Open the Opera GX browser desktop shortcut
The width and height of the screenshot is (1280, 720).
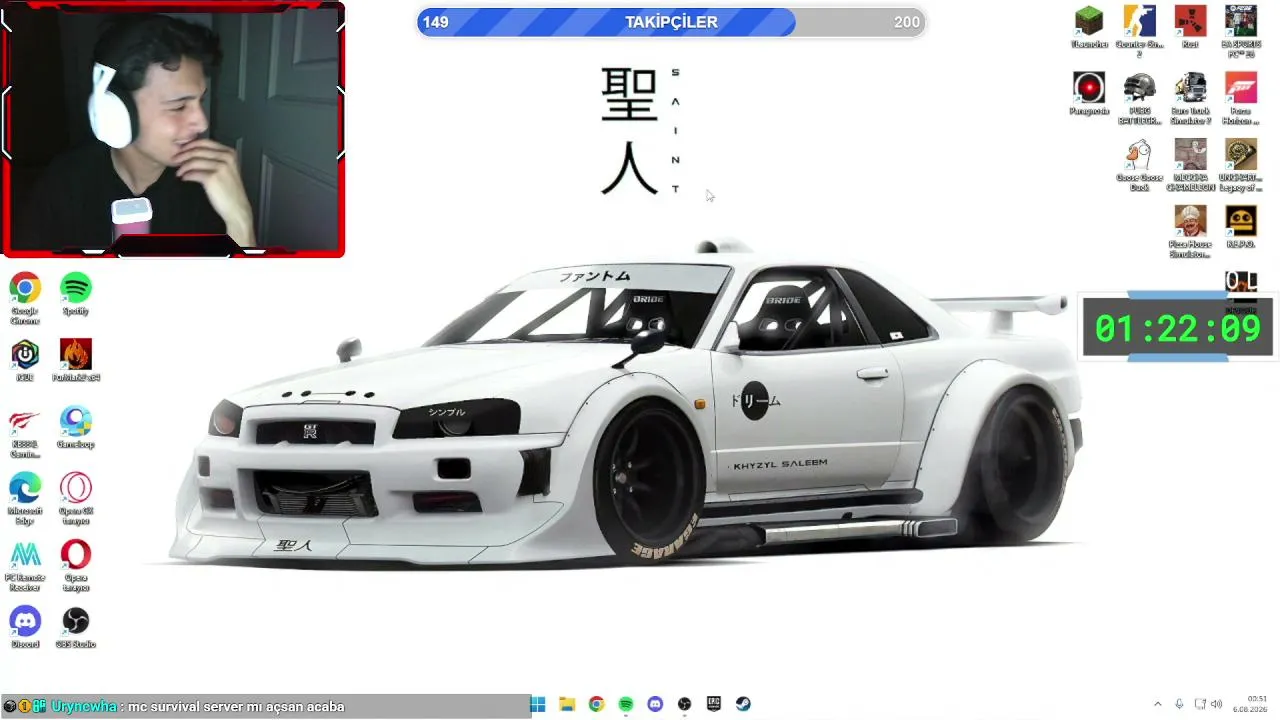(x=76, y=498)
